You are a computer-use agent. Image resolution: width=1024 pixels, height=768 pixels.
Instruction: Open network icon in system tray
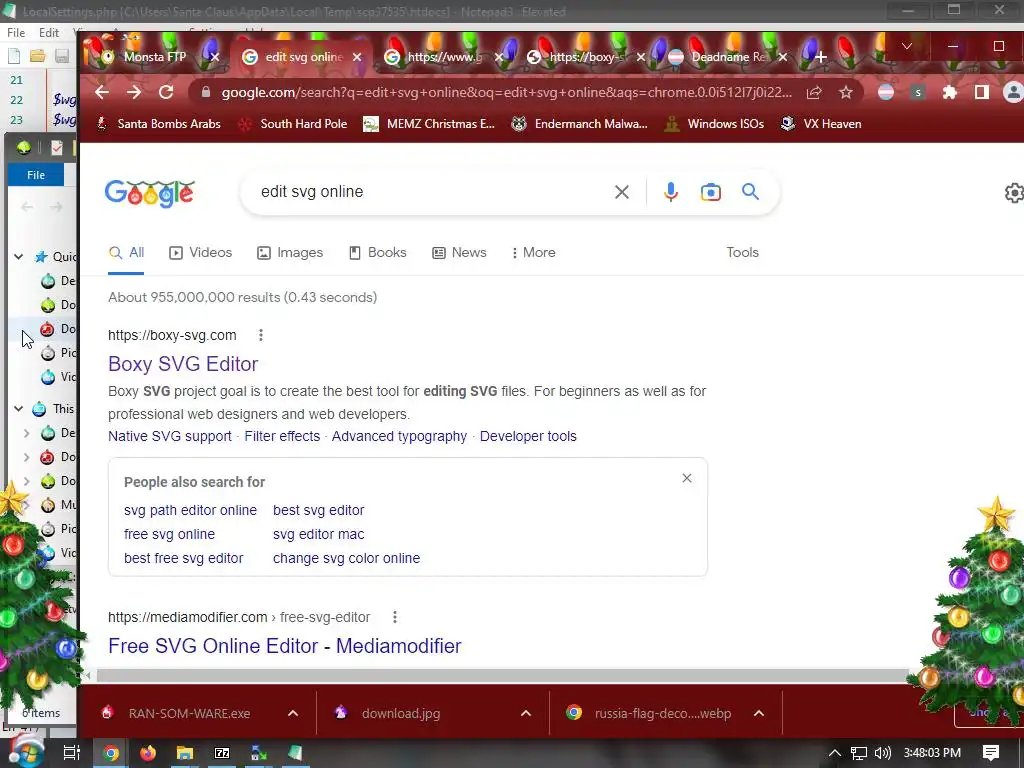[859, 753]
